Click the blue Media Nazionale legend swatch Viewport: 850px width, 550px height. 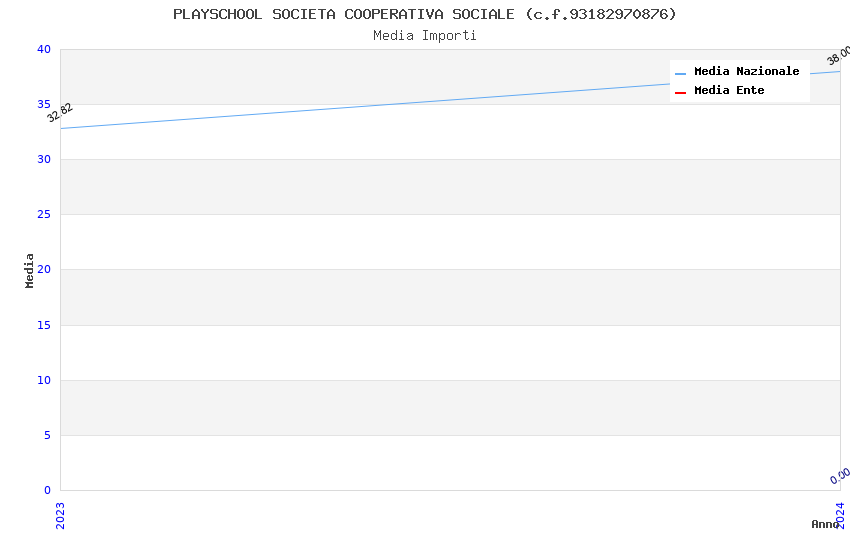pos(680,73)
